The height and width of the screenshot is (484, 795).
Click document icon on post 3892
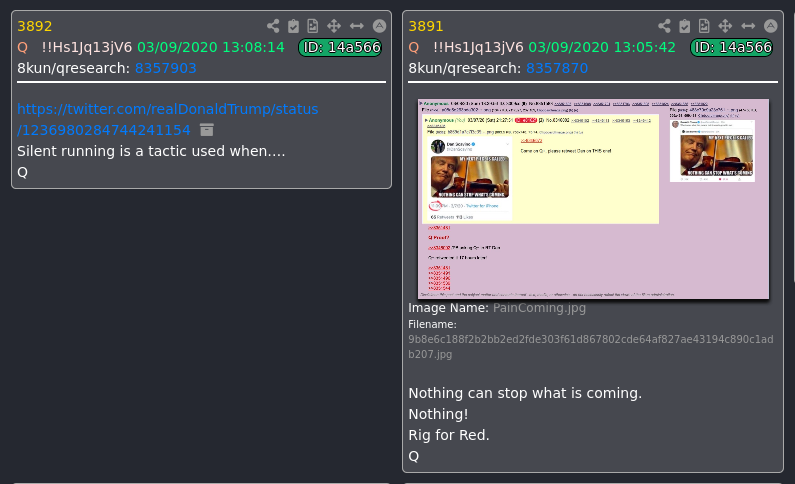click(x=313, y=26)
